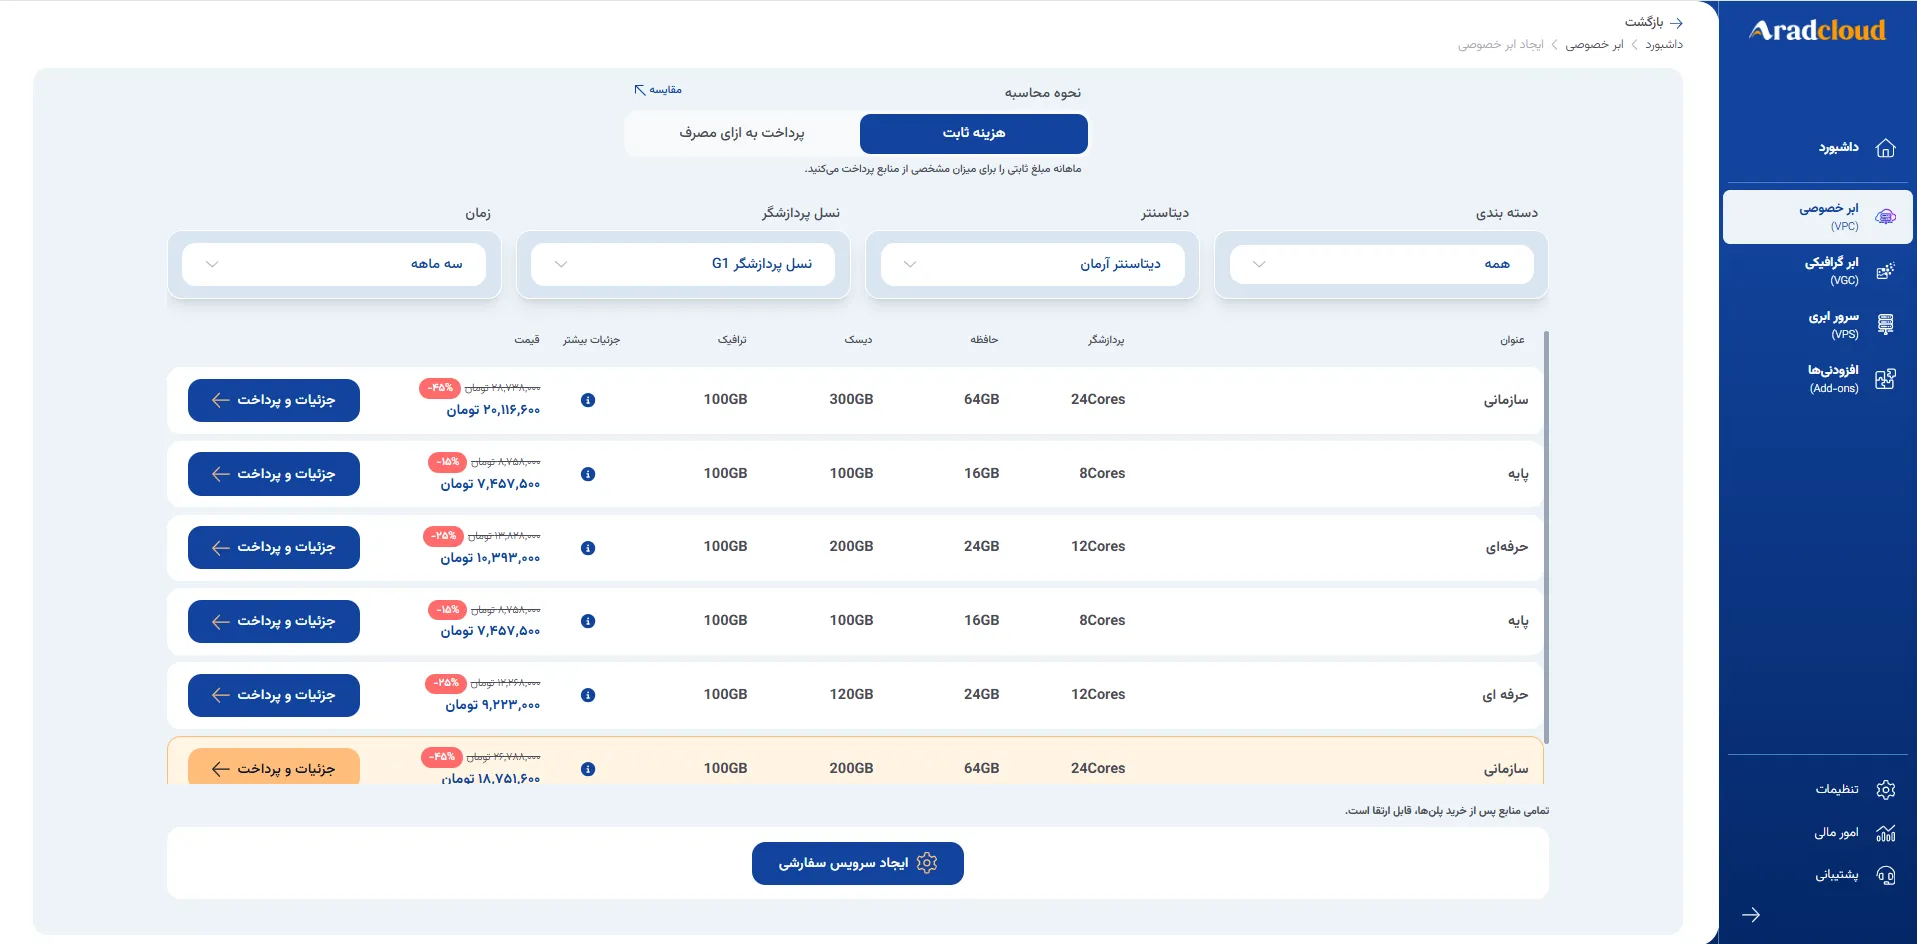Screen dimensions: 1917x944
Task: Click the امور مالی sidebar menu label
Action: pyautogui.click(x=1836, y=832)
